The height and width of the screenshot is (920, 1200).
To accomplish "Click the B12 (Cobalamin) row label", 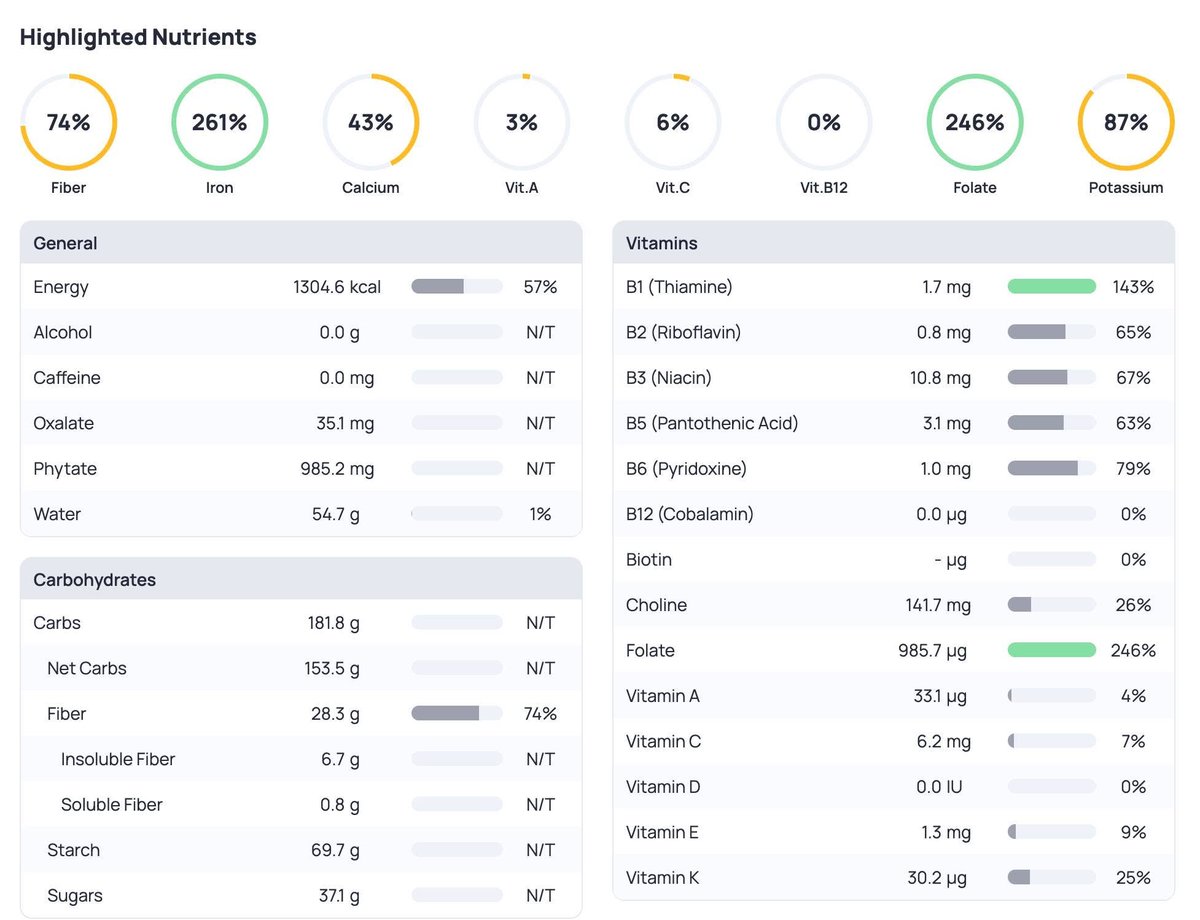I will coord(690,514).
